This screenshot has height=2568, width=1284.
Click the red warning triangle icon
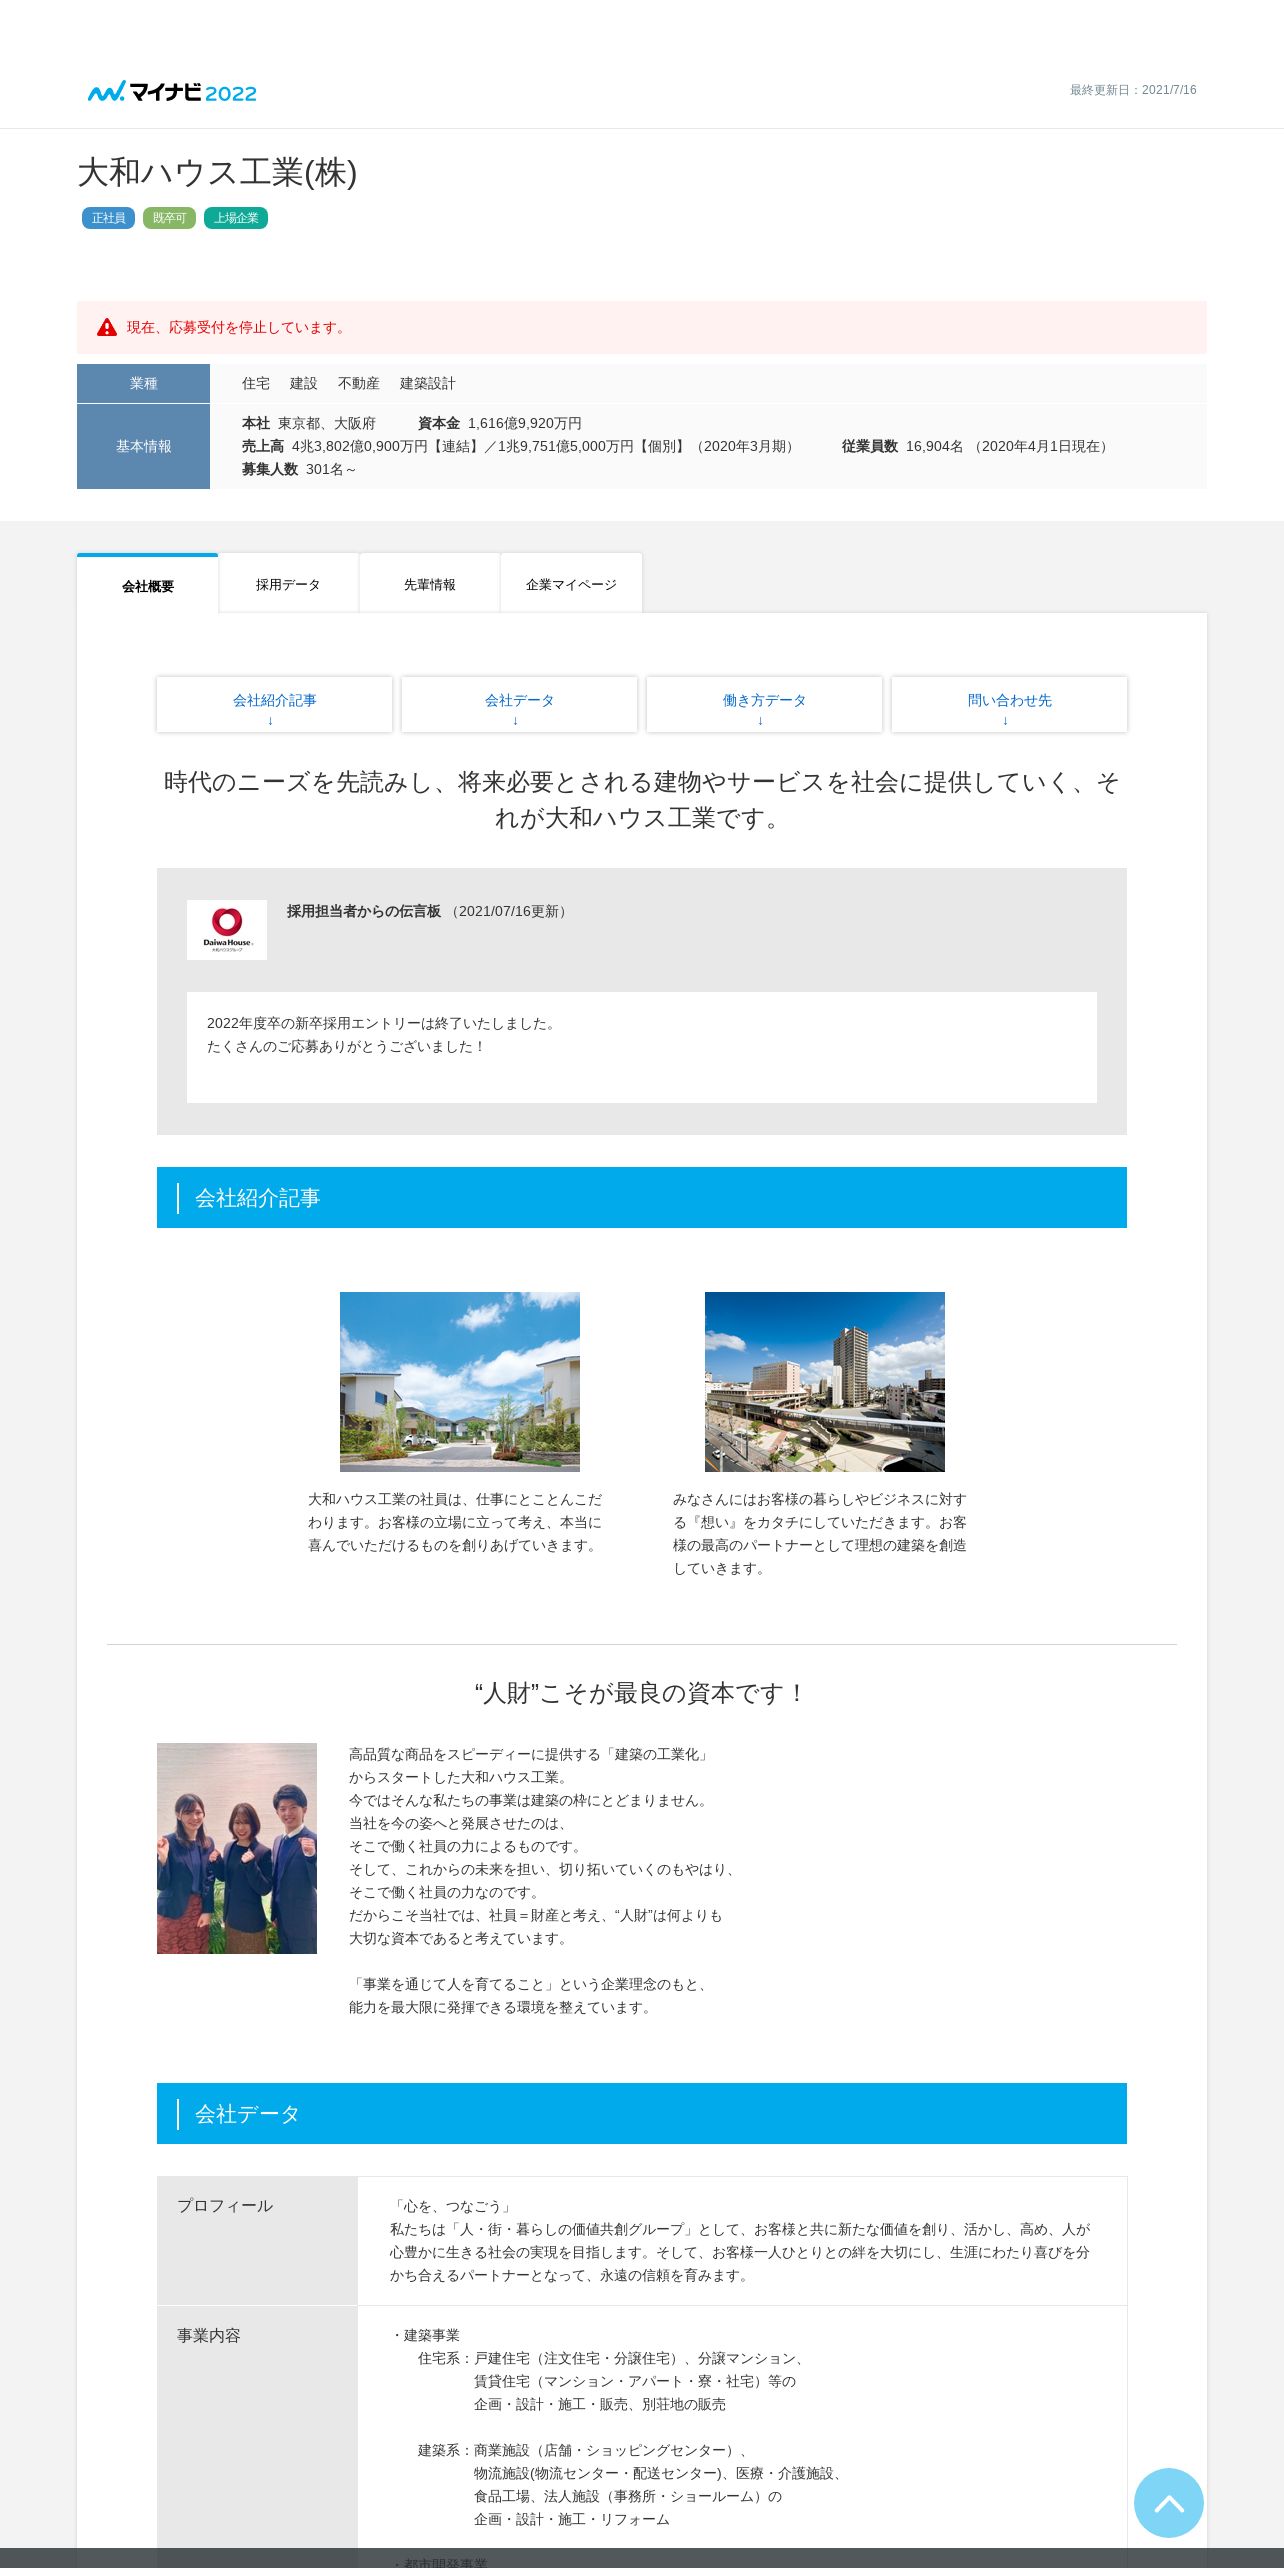pyautogui.click(x=107, y=327)
